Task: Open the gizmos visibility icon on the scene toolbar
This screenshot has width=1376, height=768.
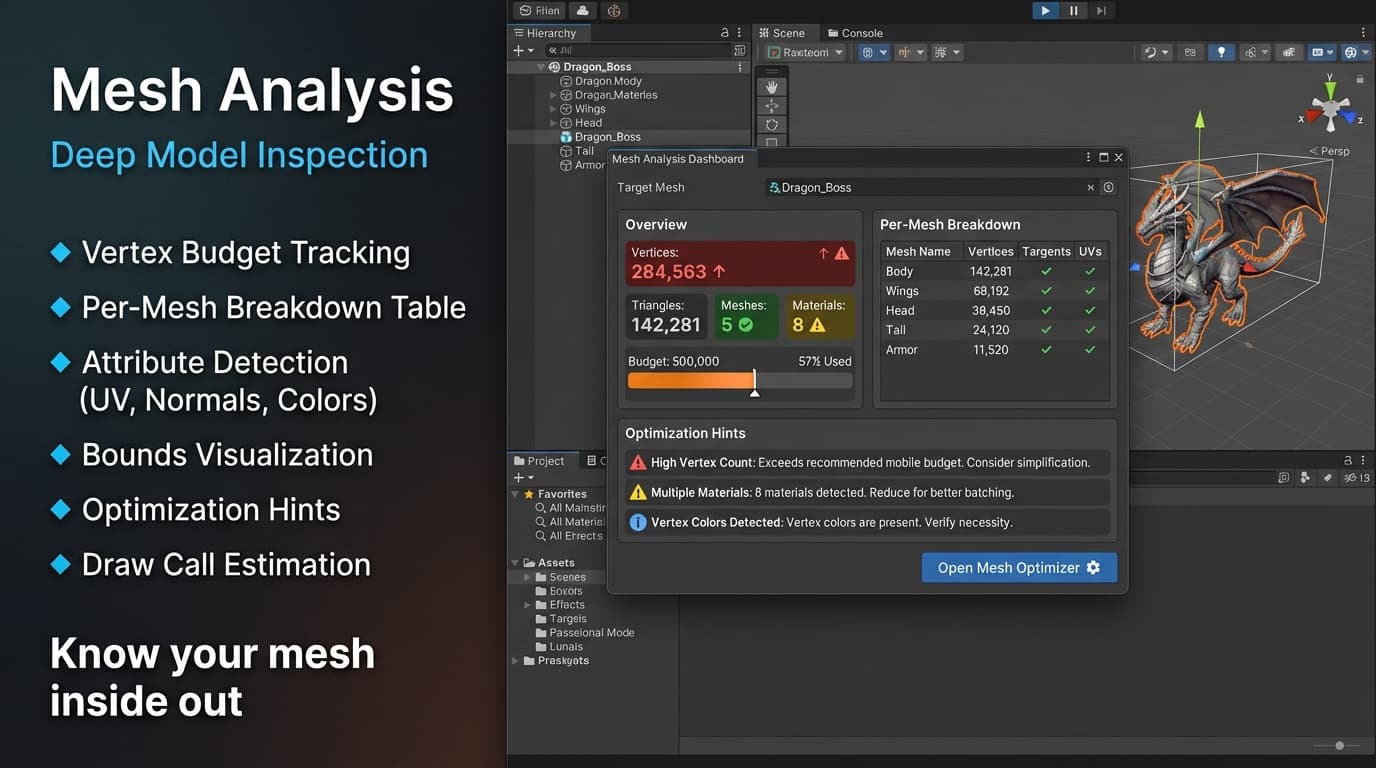Action: [1351, 51]
